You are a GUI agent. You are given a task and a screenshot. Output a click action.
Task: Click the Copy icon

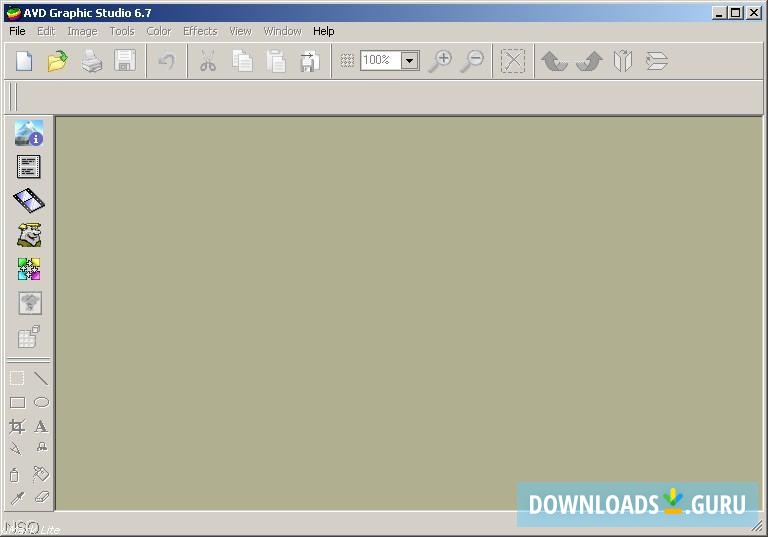pyautogui.click(x=242, y=61)
